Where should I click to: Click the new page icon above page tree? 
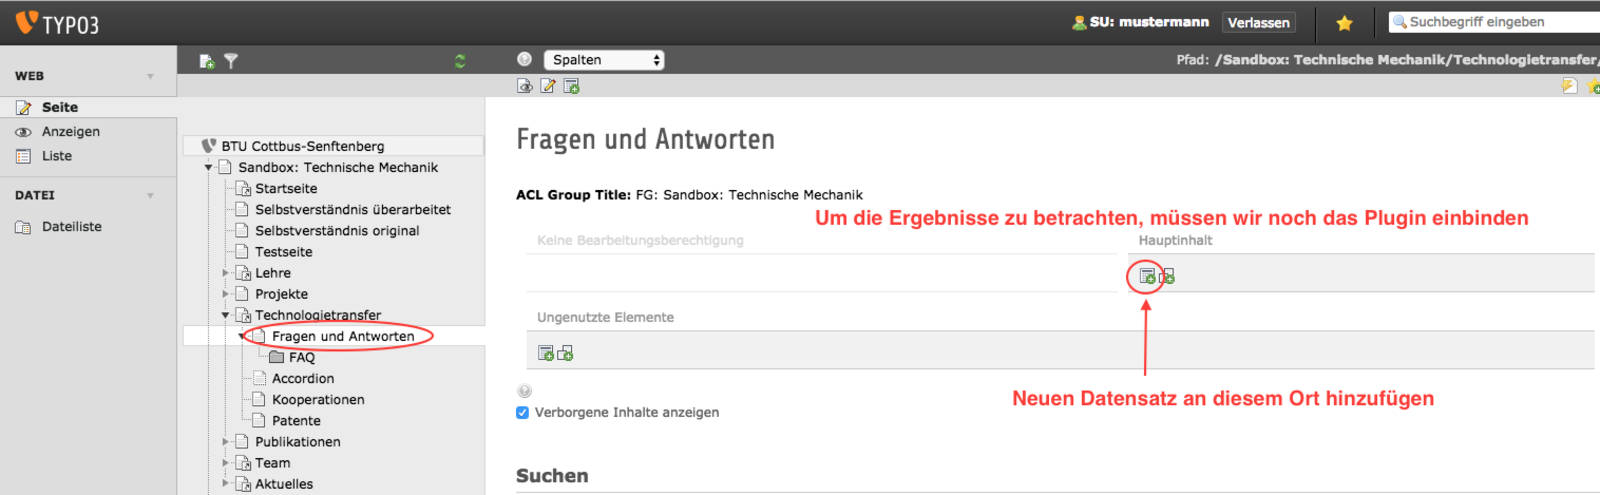tap(207, 61)
